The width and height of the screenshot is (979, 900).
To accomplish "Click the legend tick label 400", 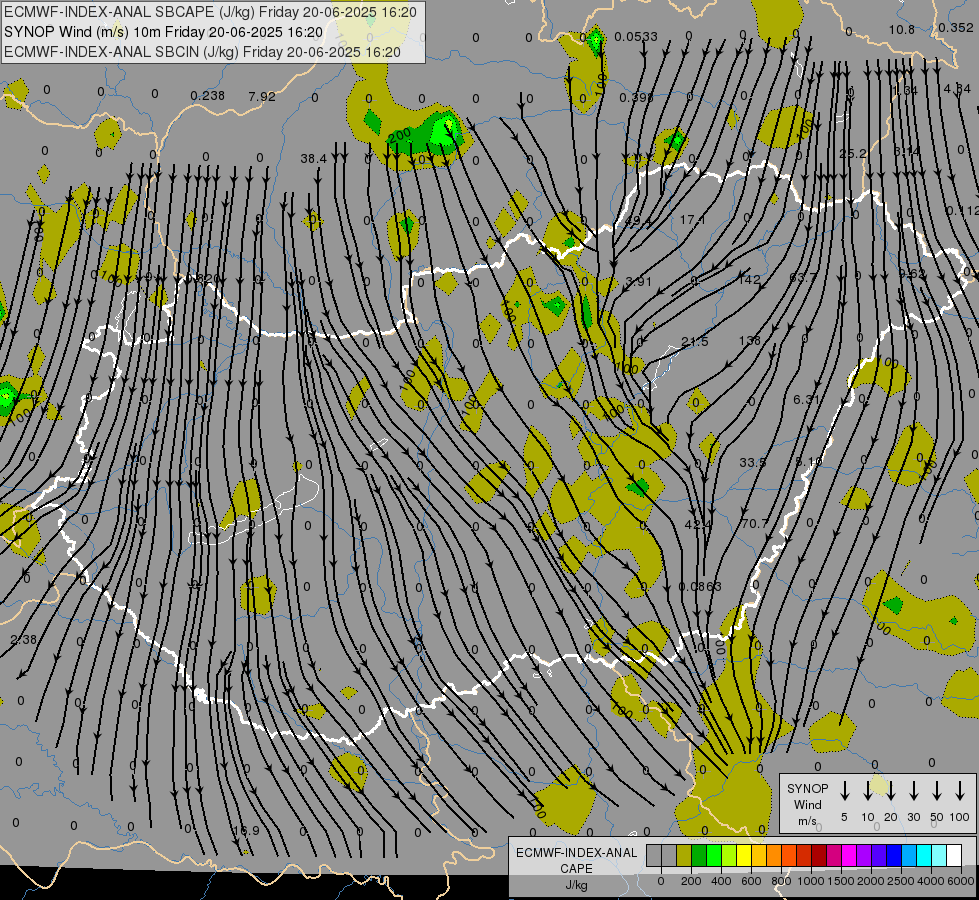I will 721,881.
